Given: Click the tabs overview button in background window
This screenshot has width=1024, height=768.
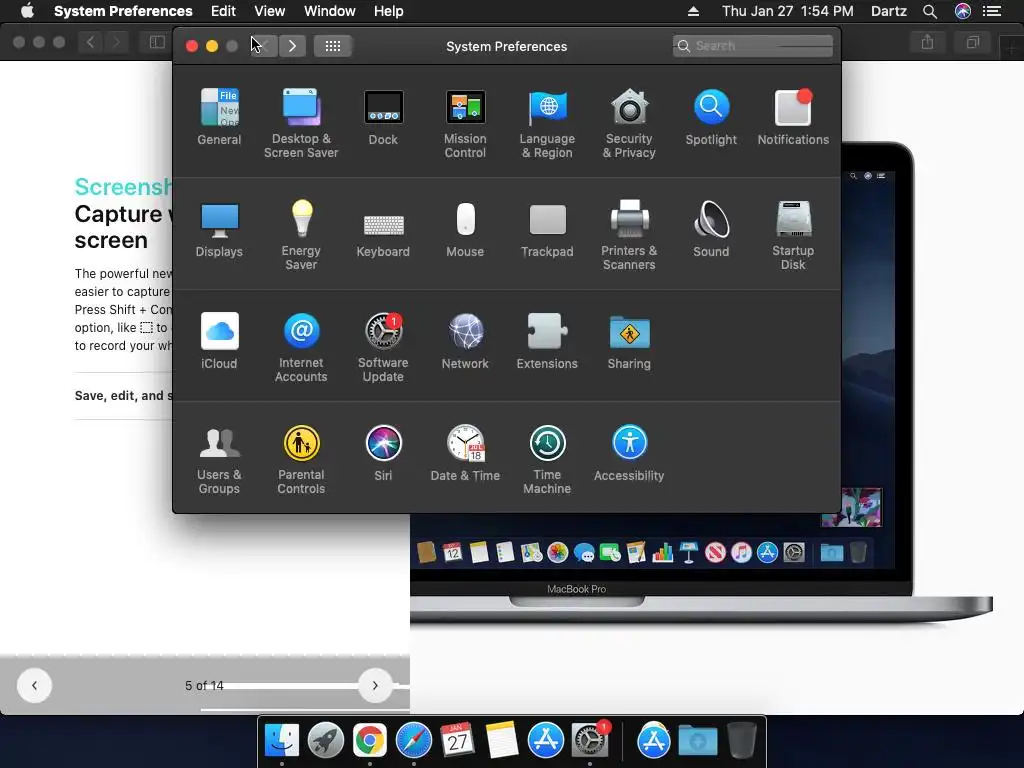Looking at the screenshot, I should (973, 42).
